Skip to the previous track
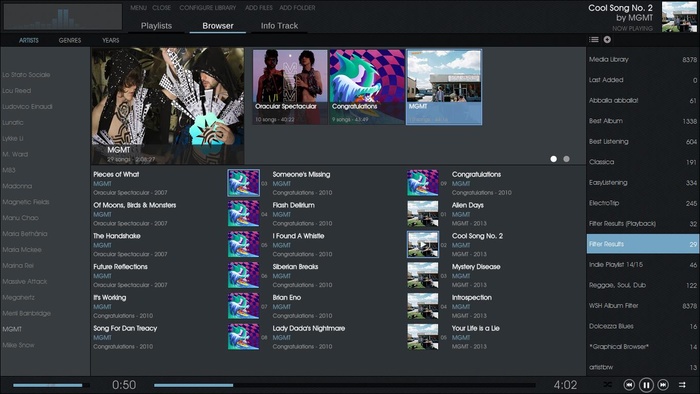This screenshot has height=394, width=700. [x=629, y=384]
